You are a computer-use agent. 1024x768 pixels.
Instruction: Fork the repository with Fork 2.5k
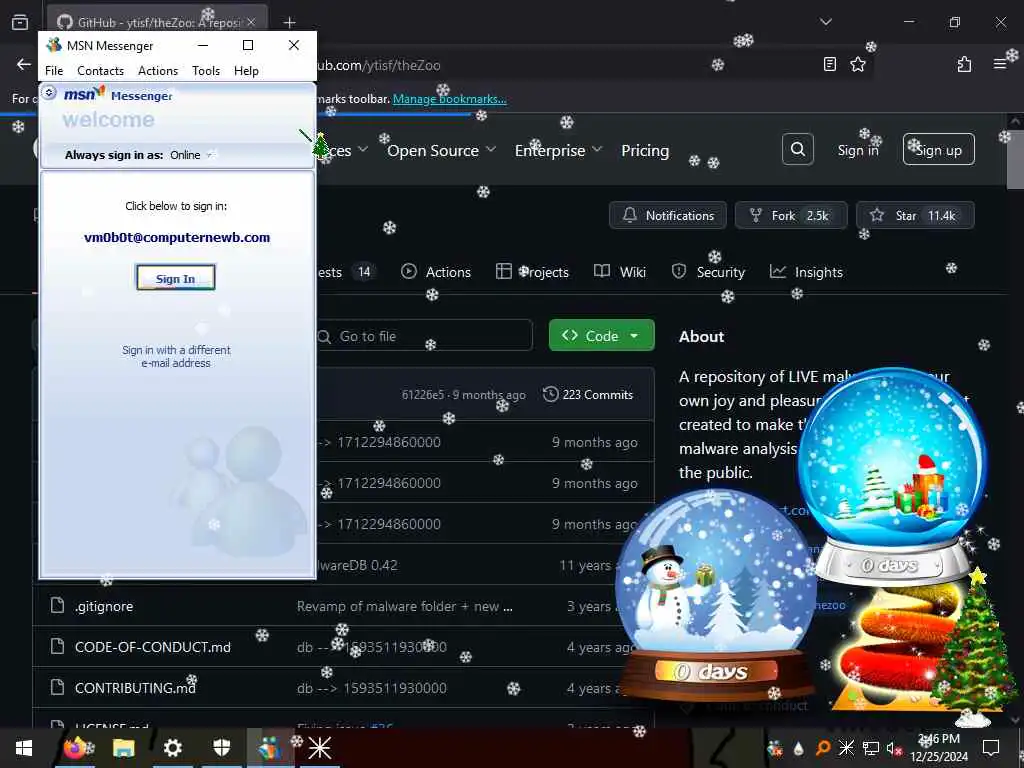(x=791, y=215)
